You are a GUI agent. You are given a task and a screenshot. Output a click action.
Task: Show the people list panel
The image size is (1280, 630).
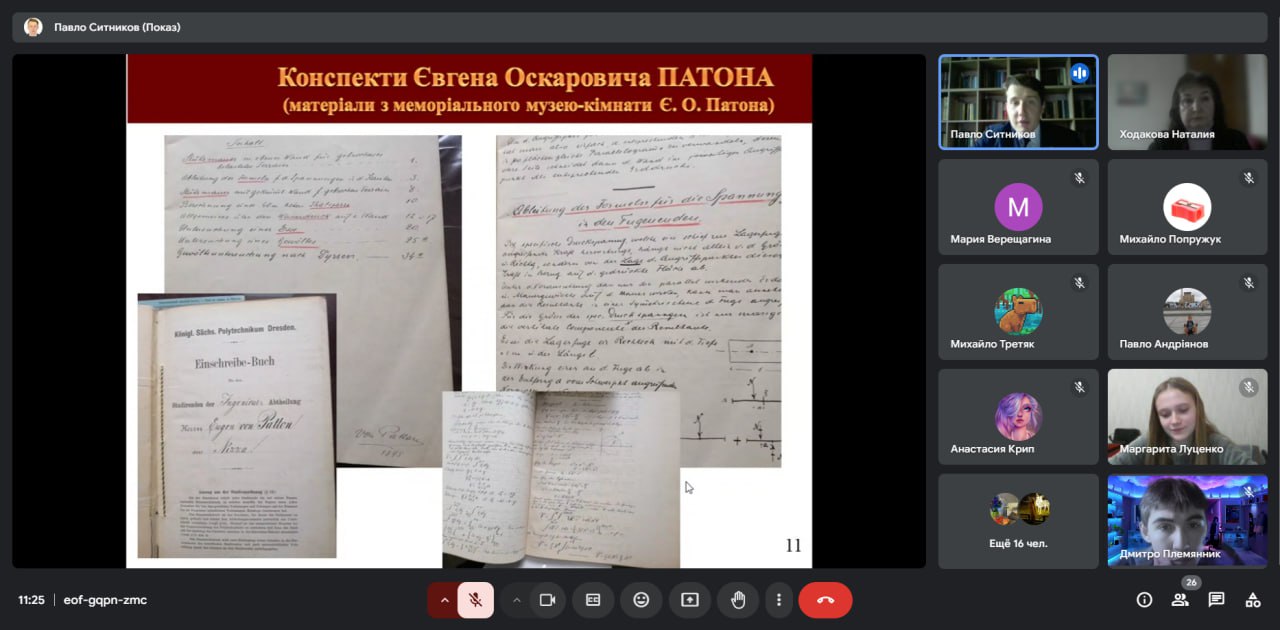(1180, 600)
